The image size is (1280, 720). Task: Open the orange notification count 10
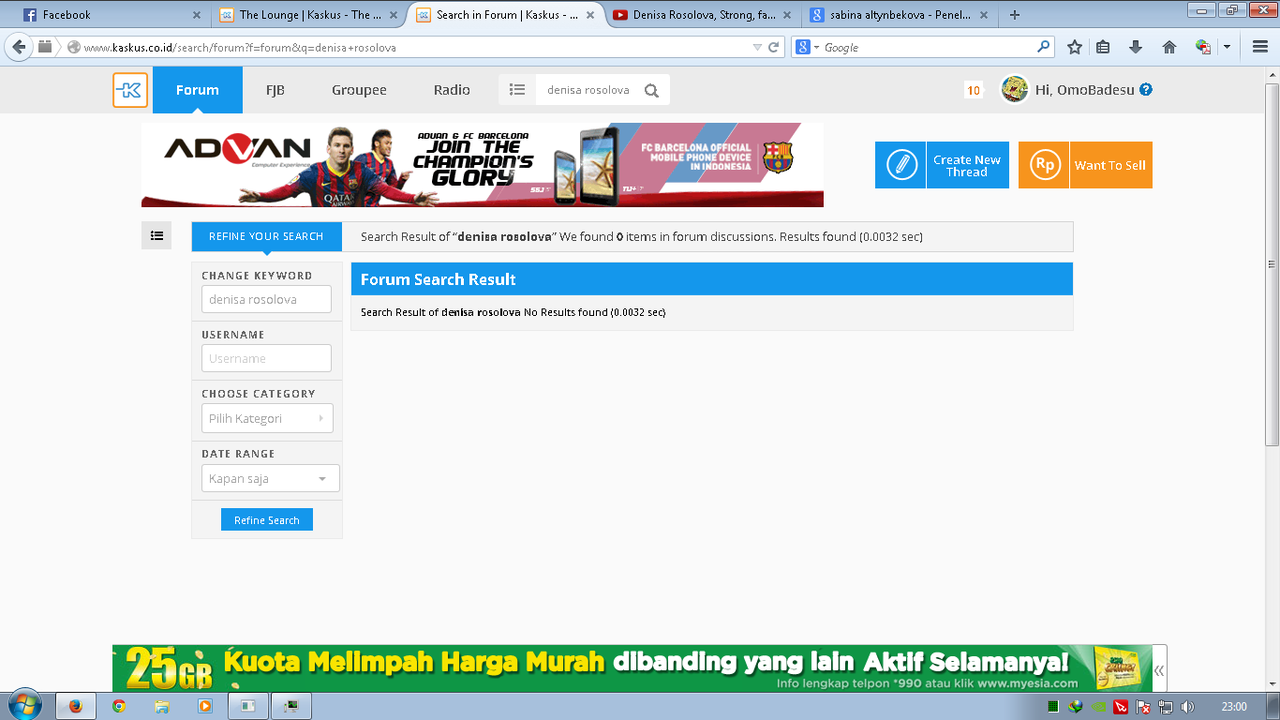(973, 91)
